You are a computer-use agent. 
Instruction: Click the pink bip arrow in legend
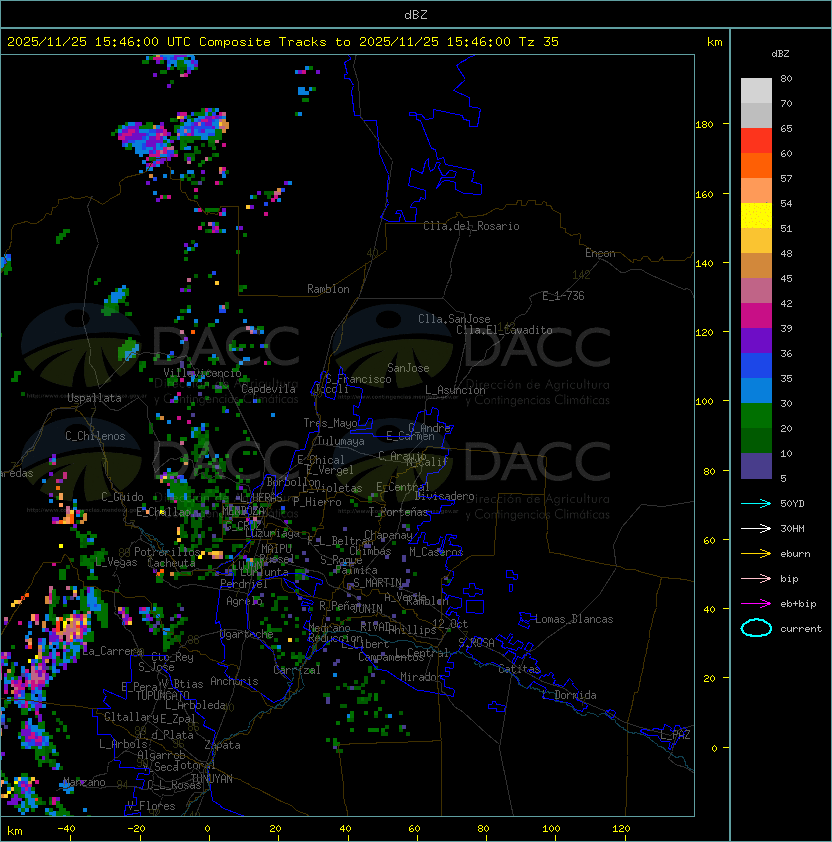[x=756, y=578]
